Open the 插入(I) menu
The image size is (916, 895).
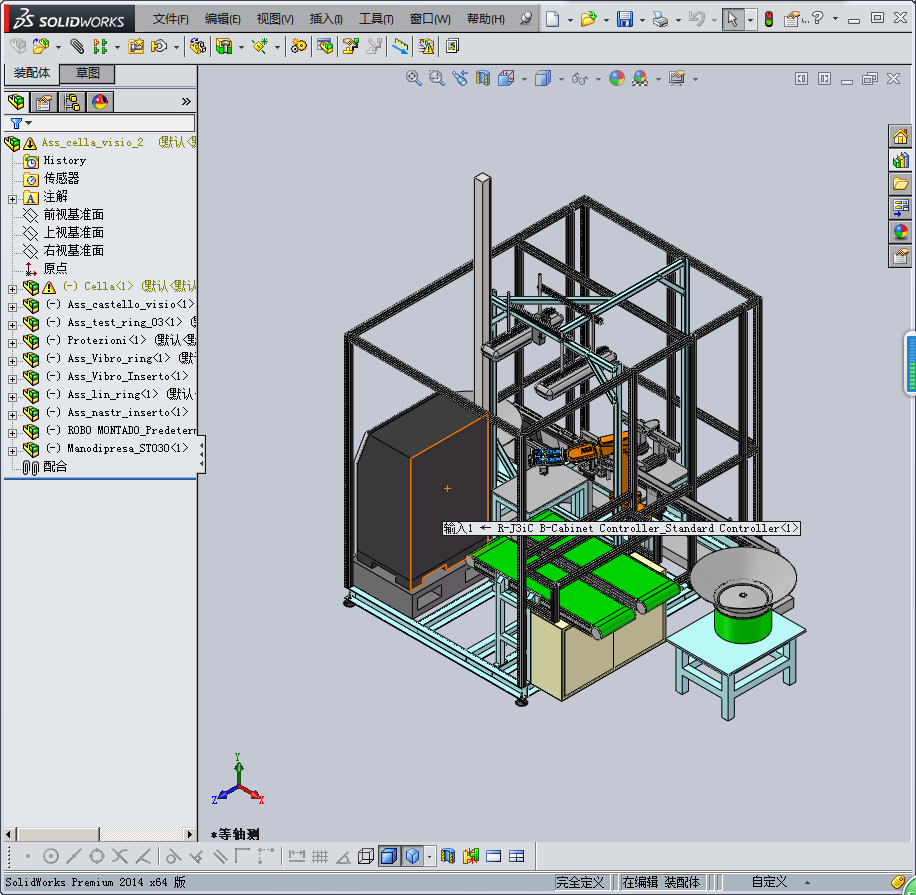(x=326, y=19)
